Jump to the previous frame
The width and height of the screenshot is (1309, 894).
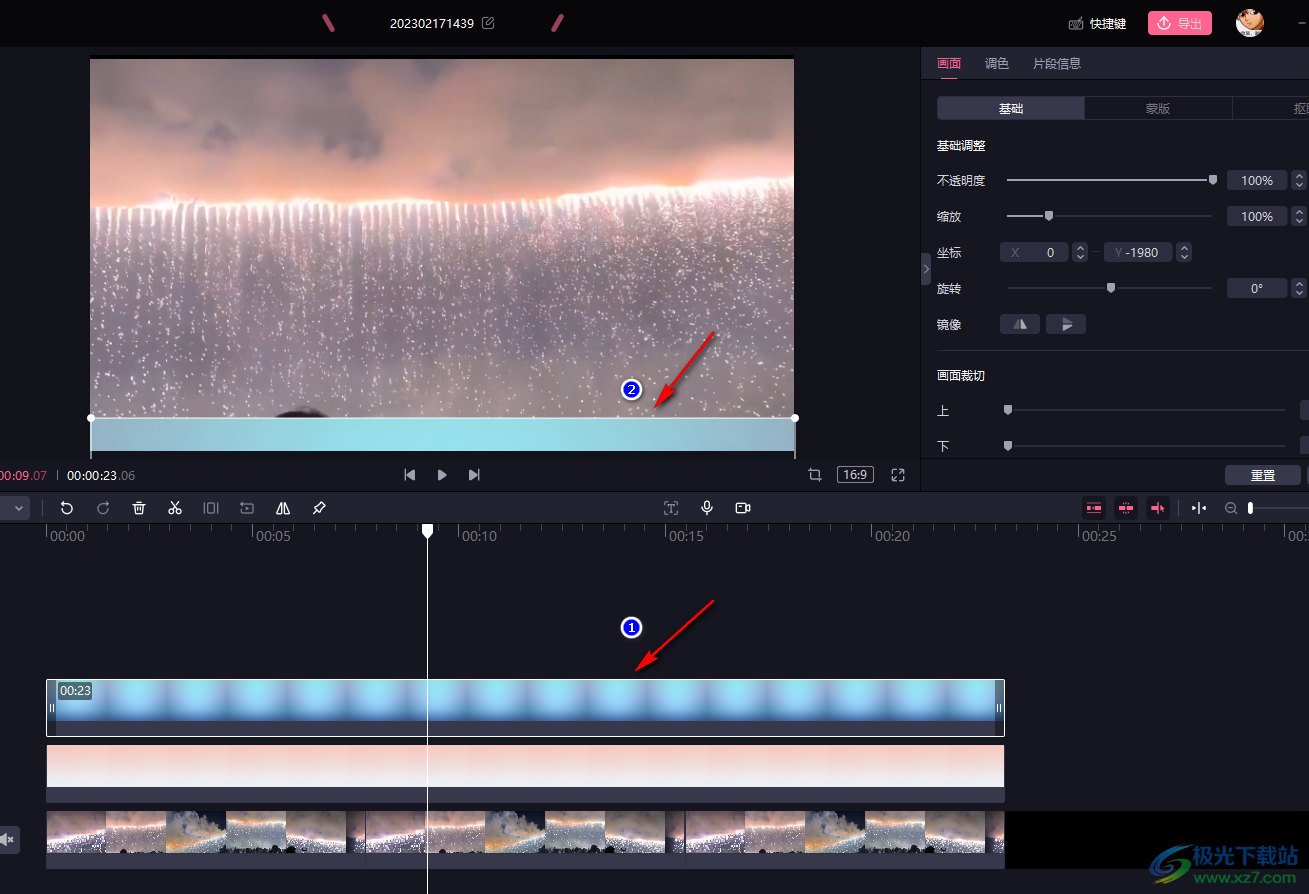pyautogui.click(x=409, y=475)
